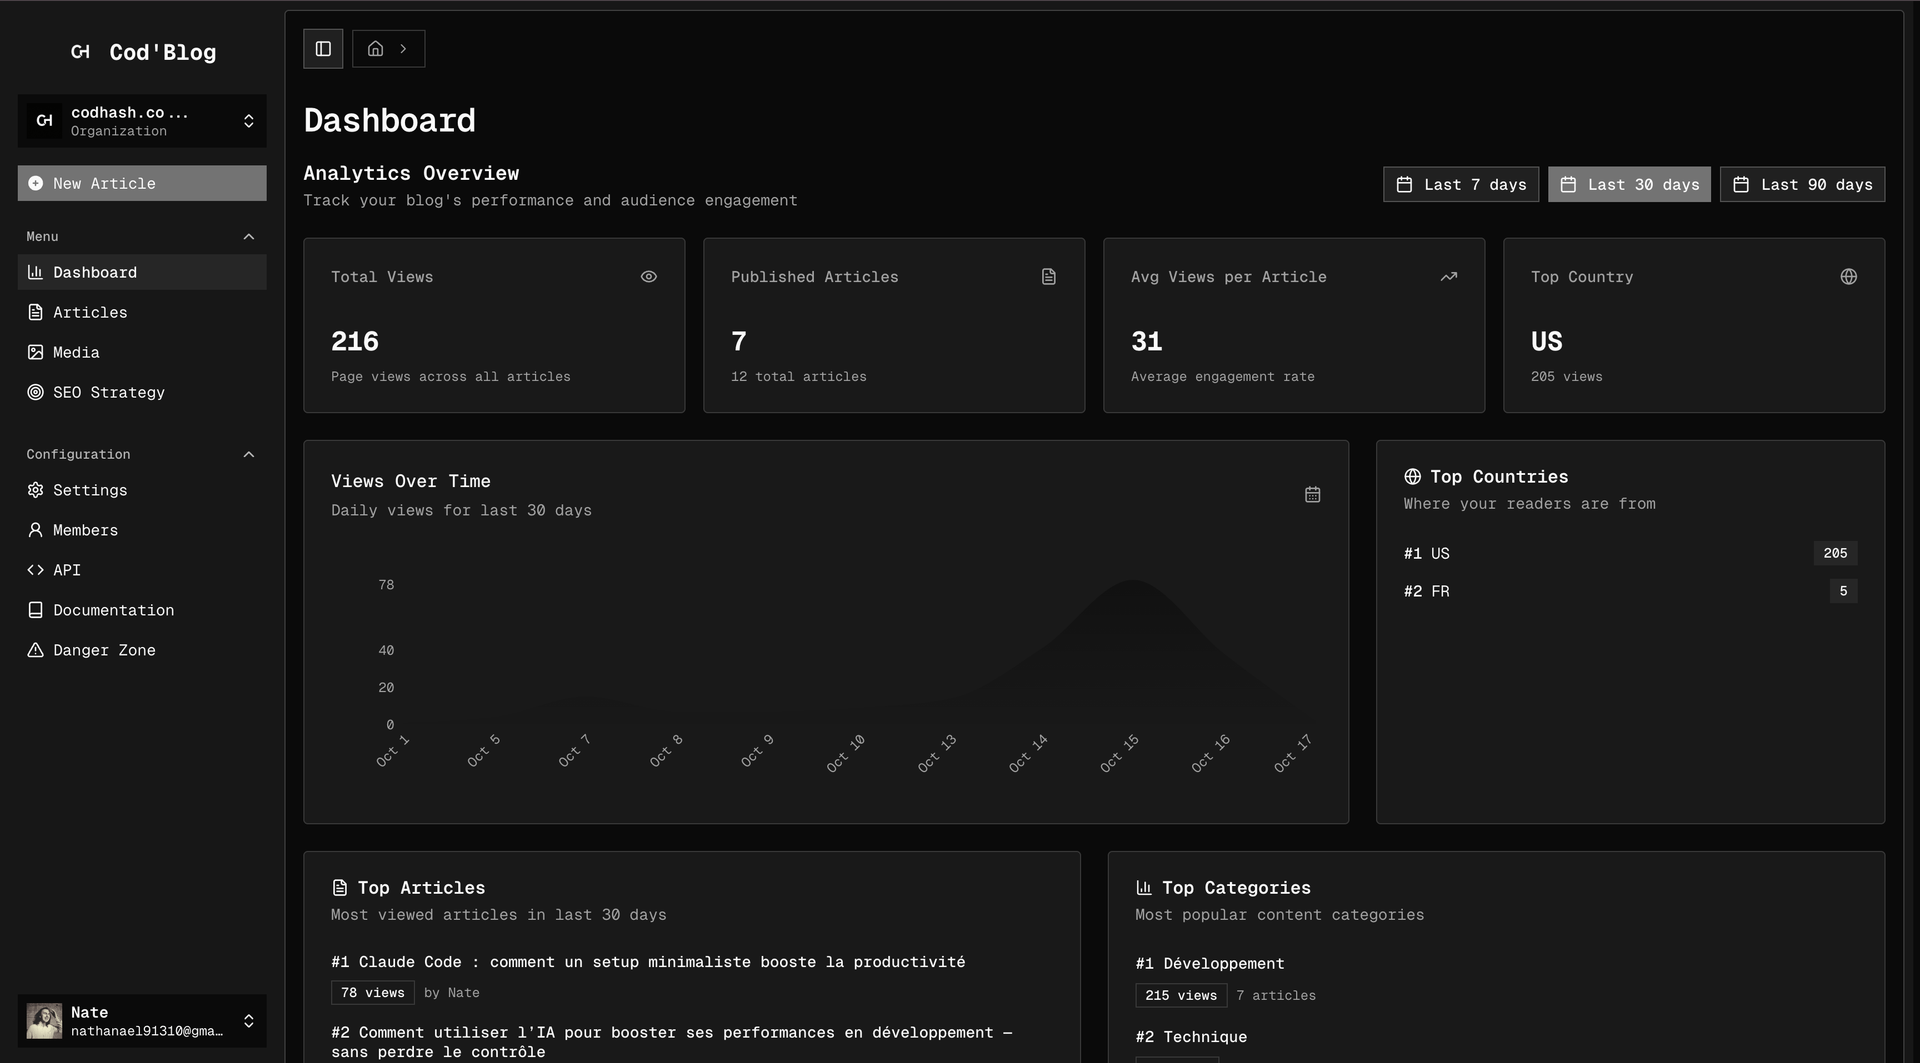Viewport: 1920px width, 1063px height.
Task: Collapse the Menu section
Action: 249,236
